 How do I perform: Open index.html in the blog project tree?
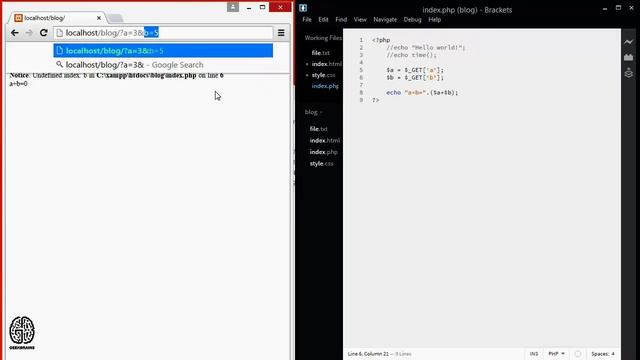324,140
